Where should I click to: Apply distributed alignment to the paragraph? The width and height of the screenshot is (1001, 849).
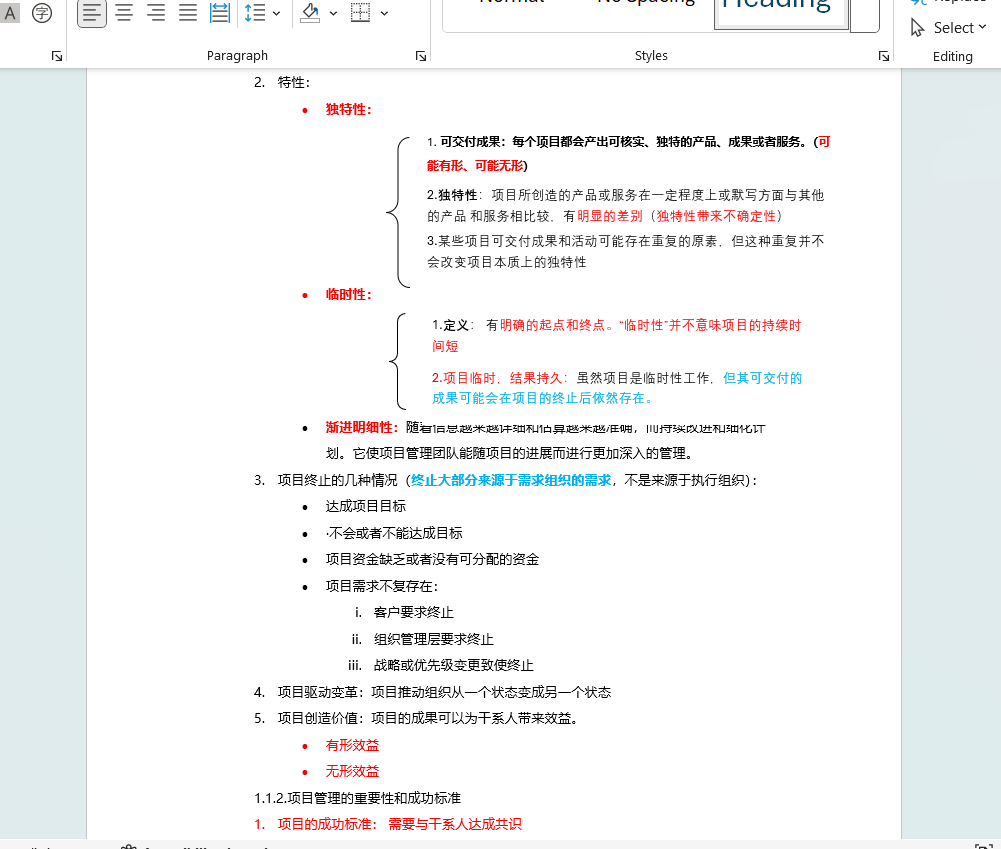coord(220,13)
